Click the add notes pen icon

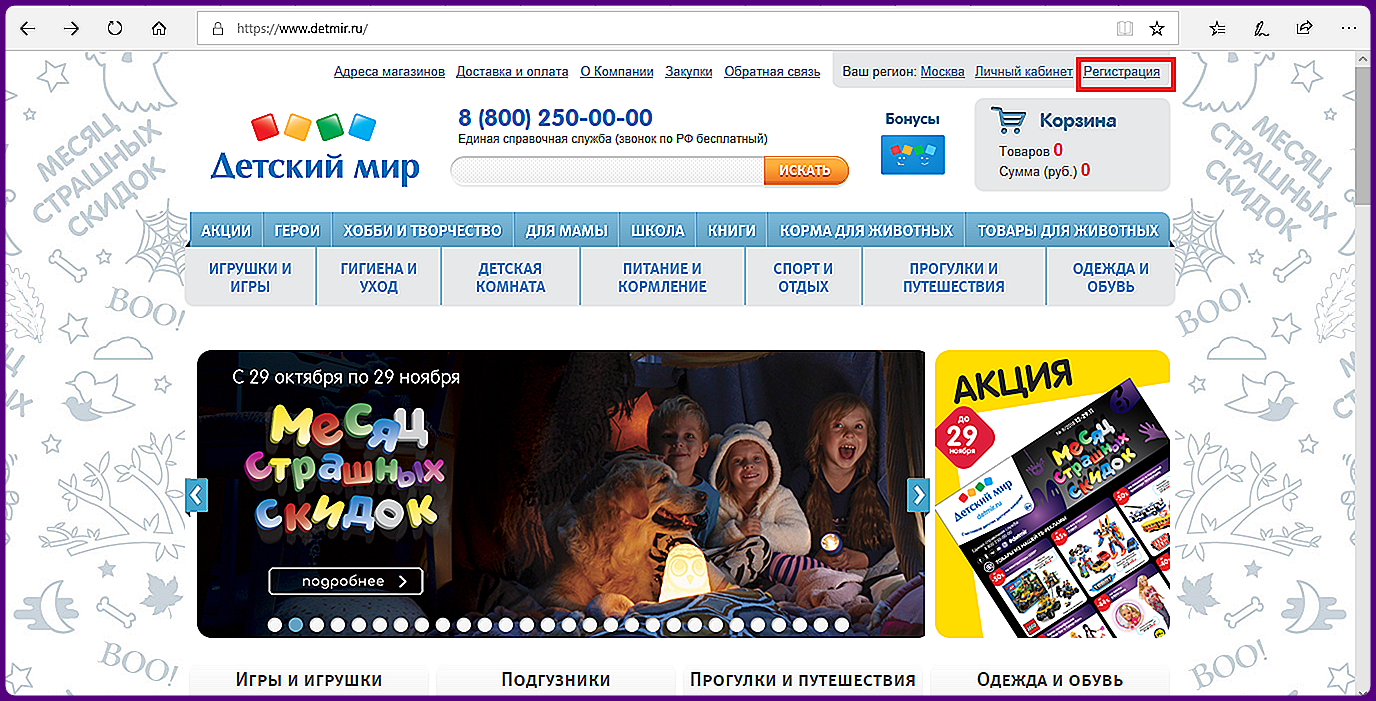pyautogui.click(x=1262, y=28)
